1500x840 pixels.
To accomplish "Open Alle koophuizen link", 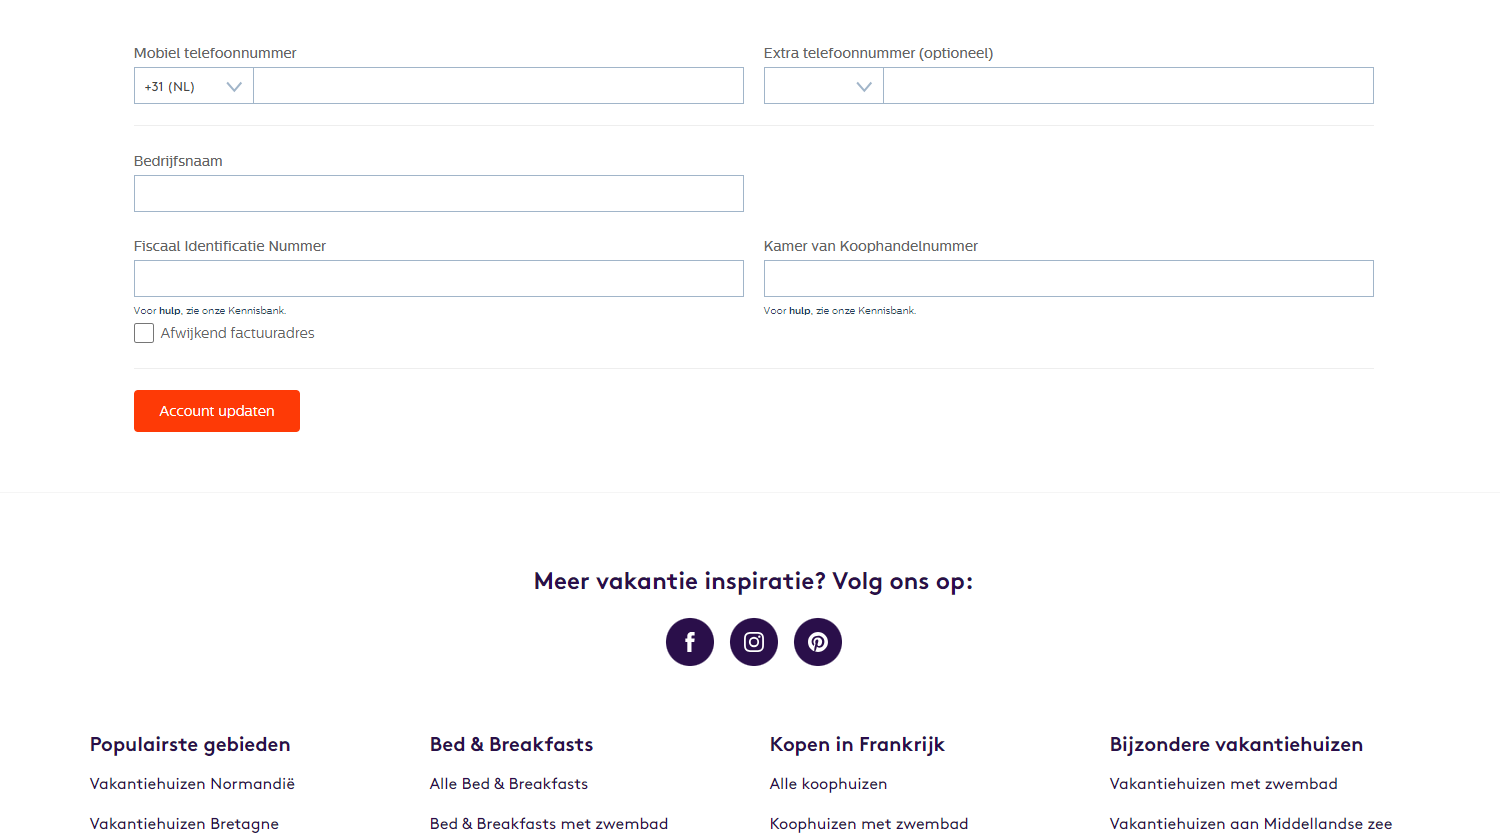I will click(x=828, y=784).
